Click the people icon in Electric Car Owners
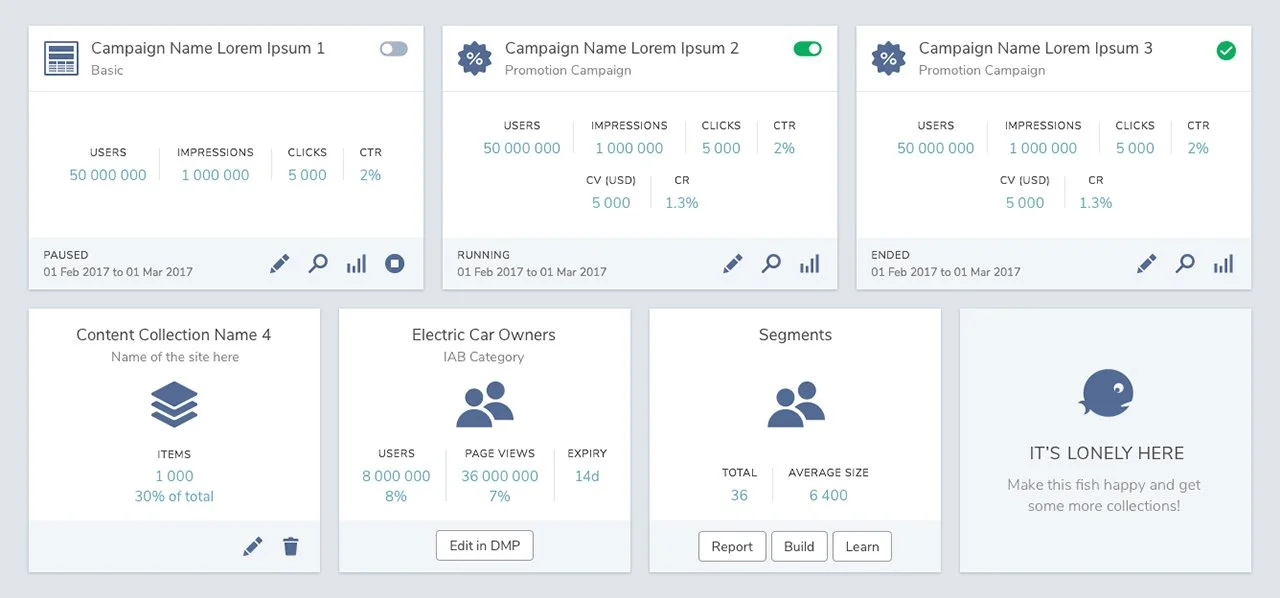This screenshot has height=598, width=1280. click(485, 405)
